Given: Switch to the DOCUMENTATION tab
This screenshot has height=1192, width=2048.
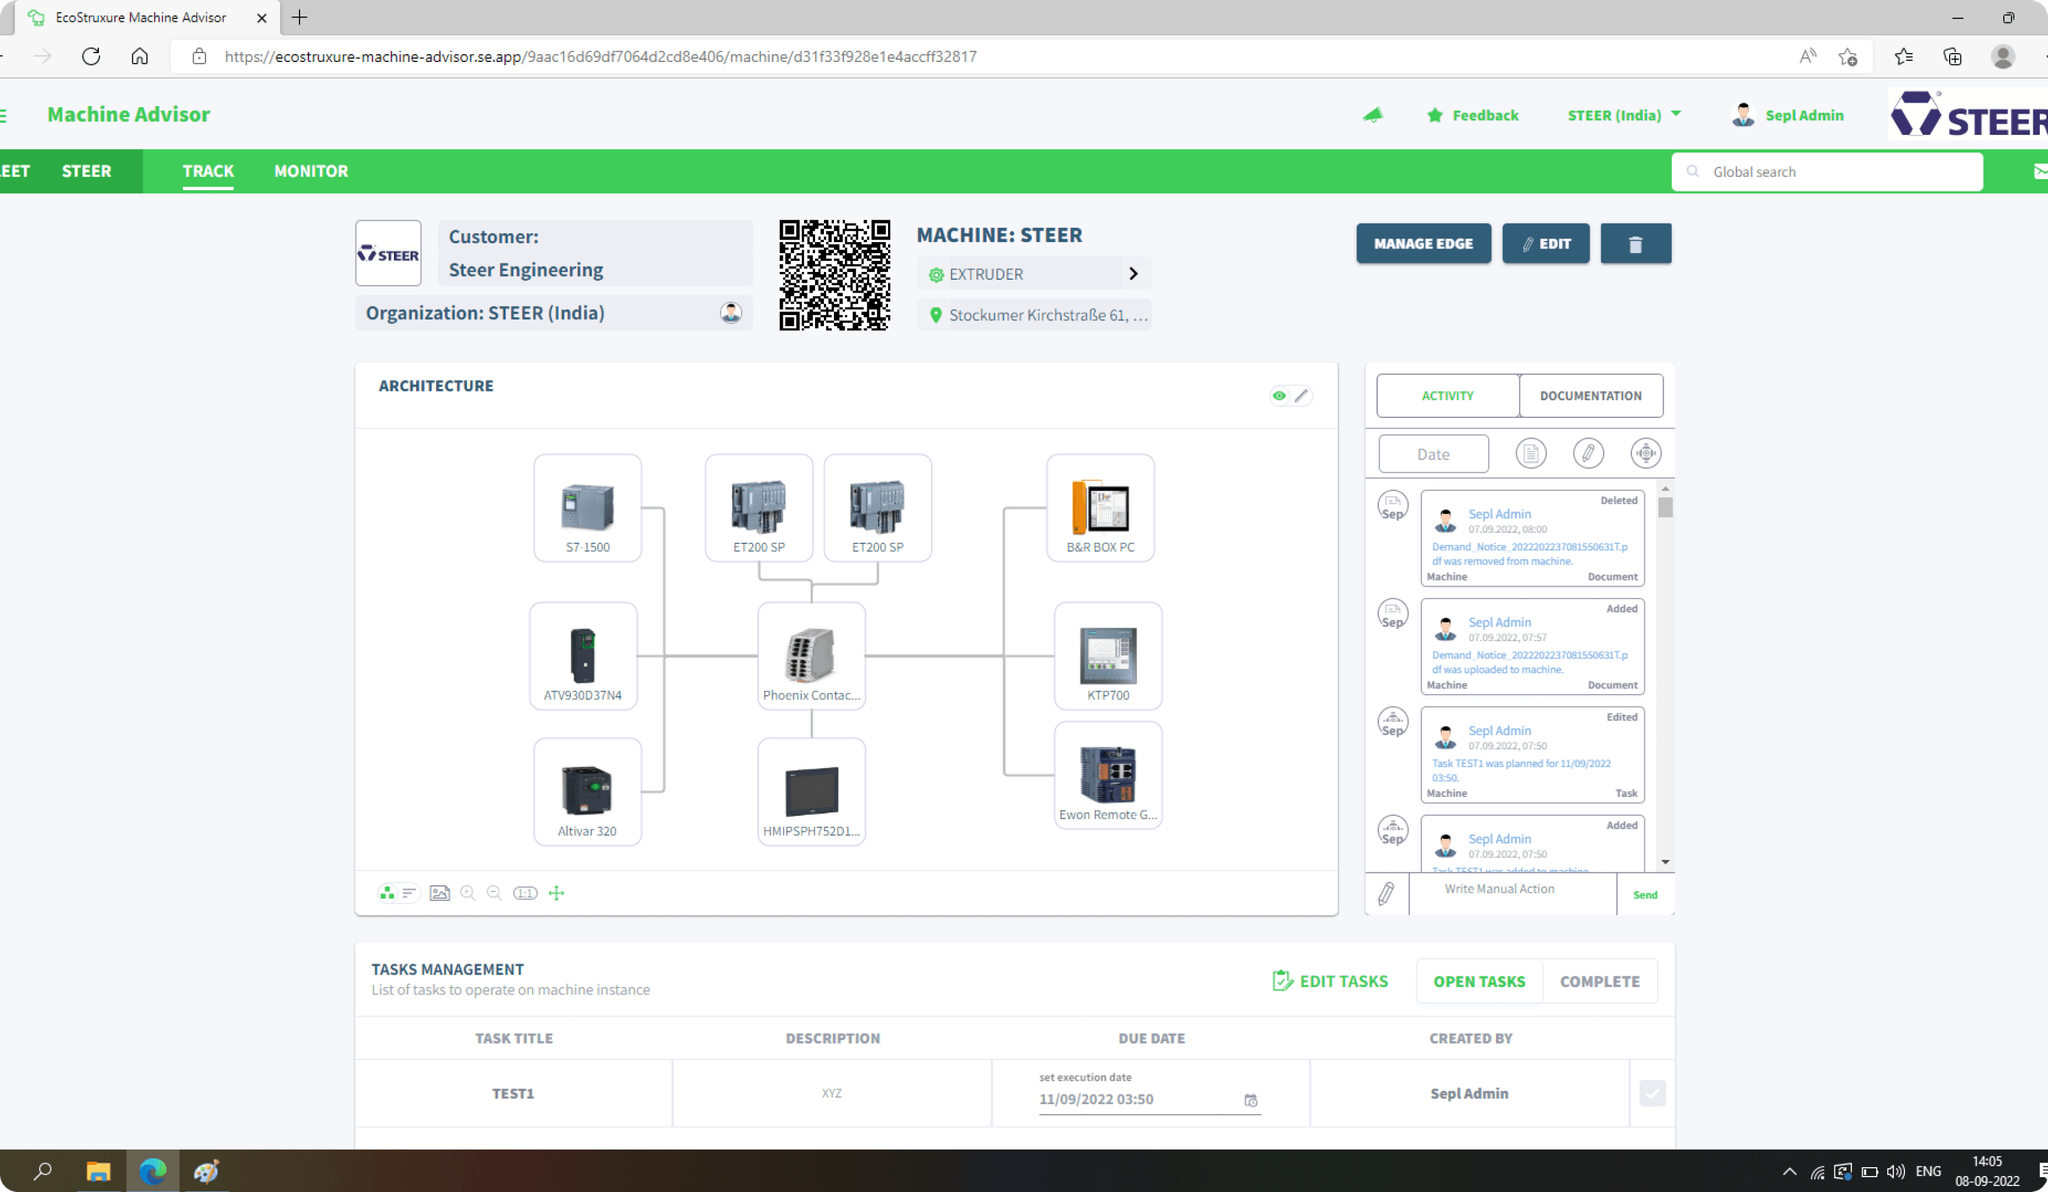Looking at the screenshot, I should pos(1590,396).
